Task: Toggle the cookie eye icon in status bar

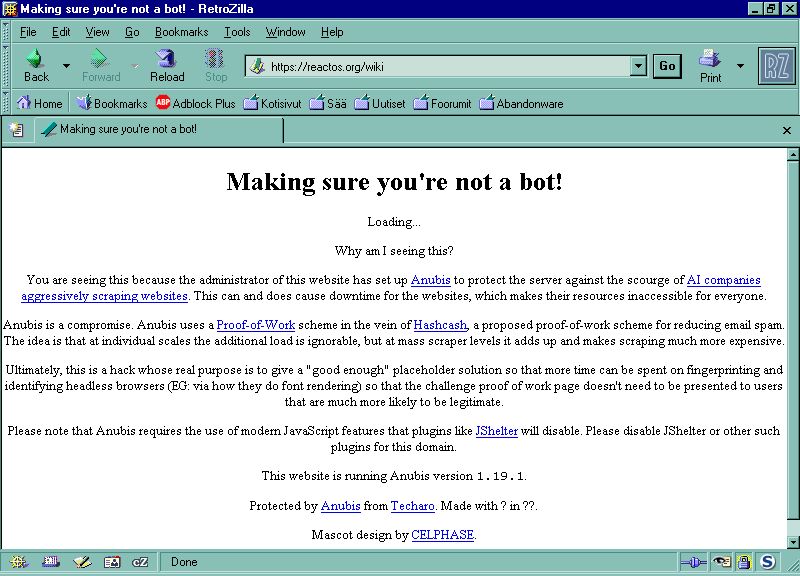Action: (x=719, y=562)
